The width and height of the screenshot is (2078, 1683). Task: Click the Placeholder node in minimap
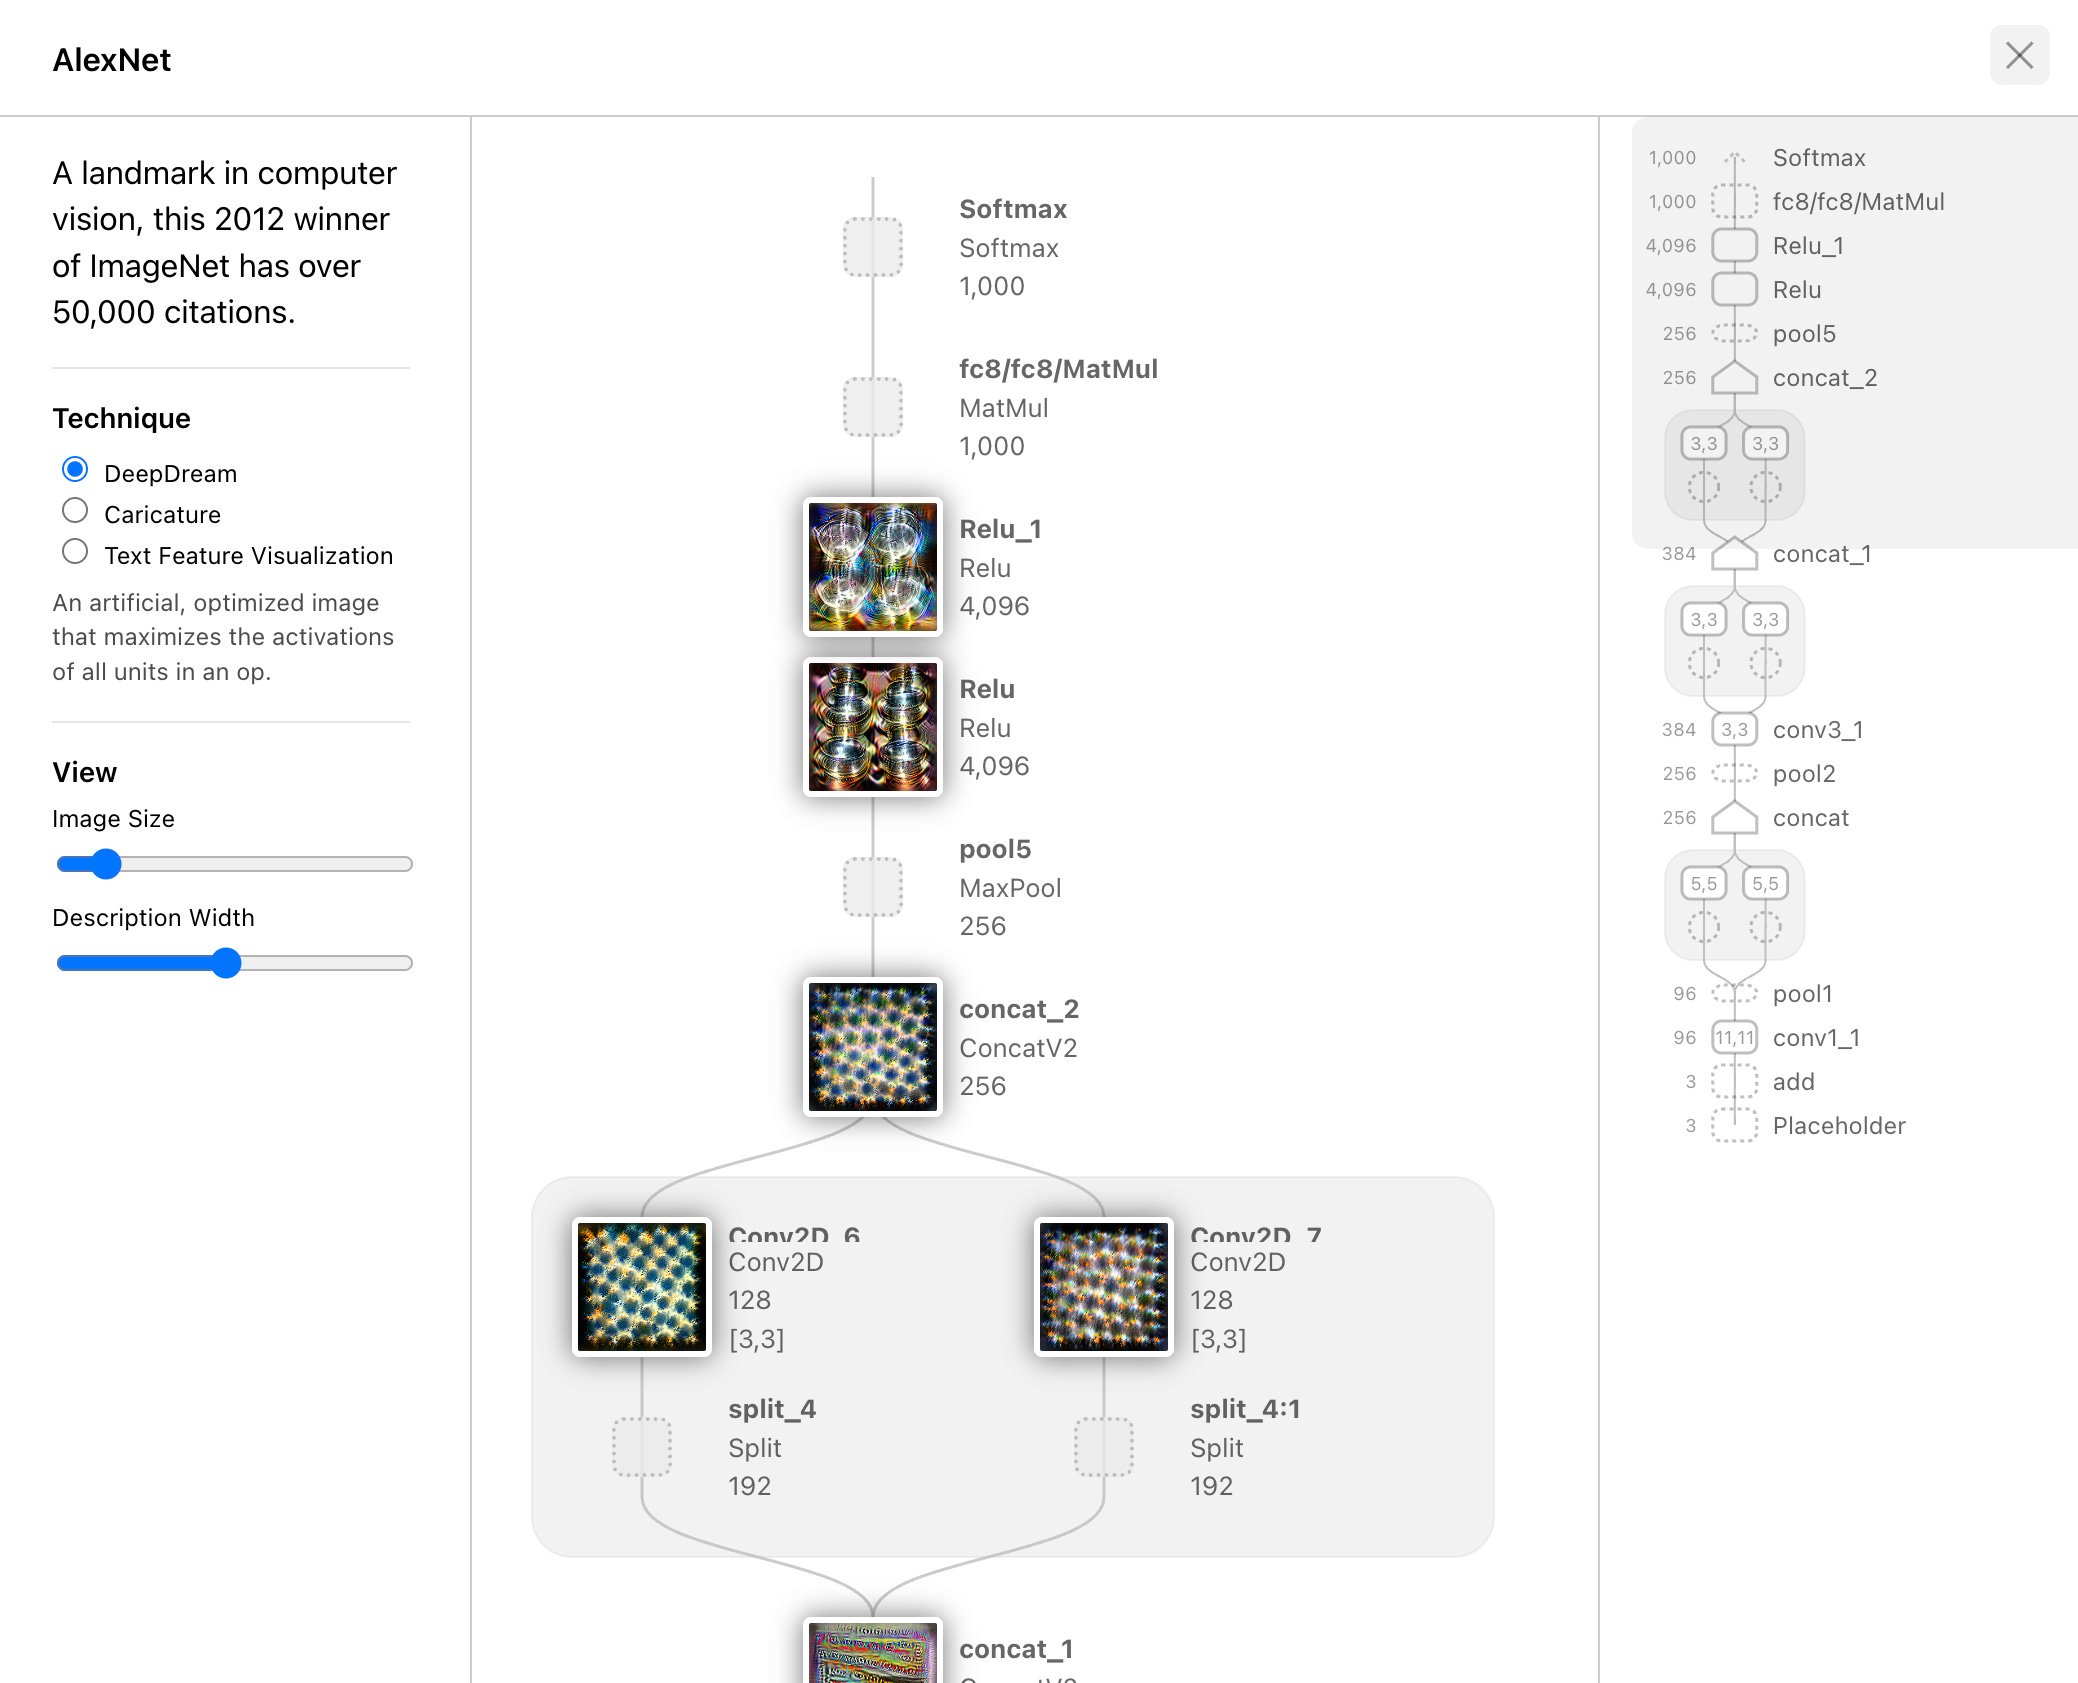click(1734, 1126)
